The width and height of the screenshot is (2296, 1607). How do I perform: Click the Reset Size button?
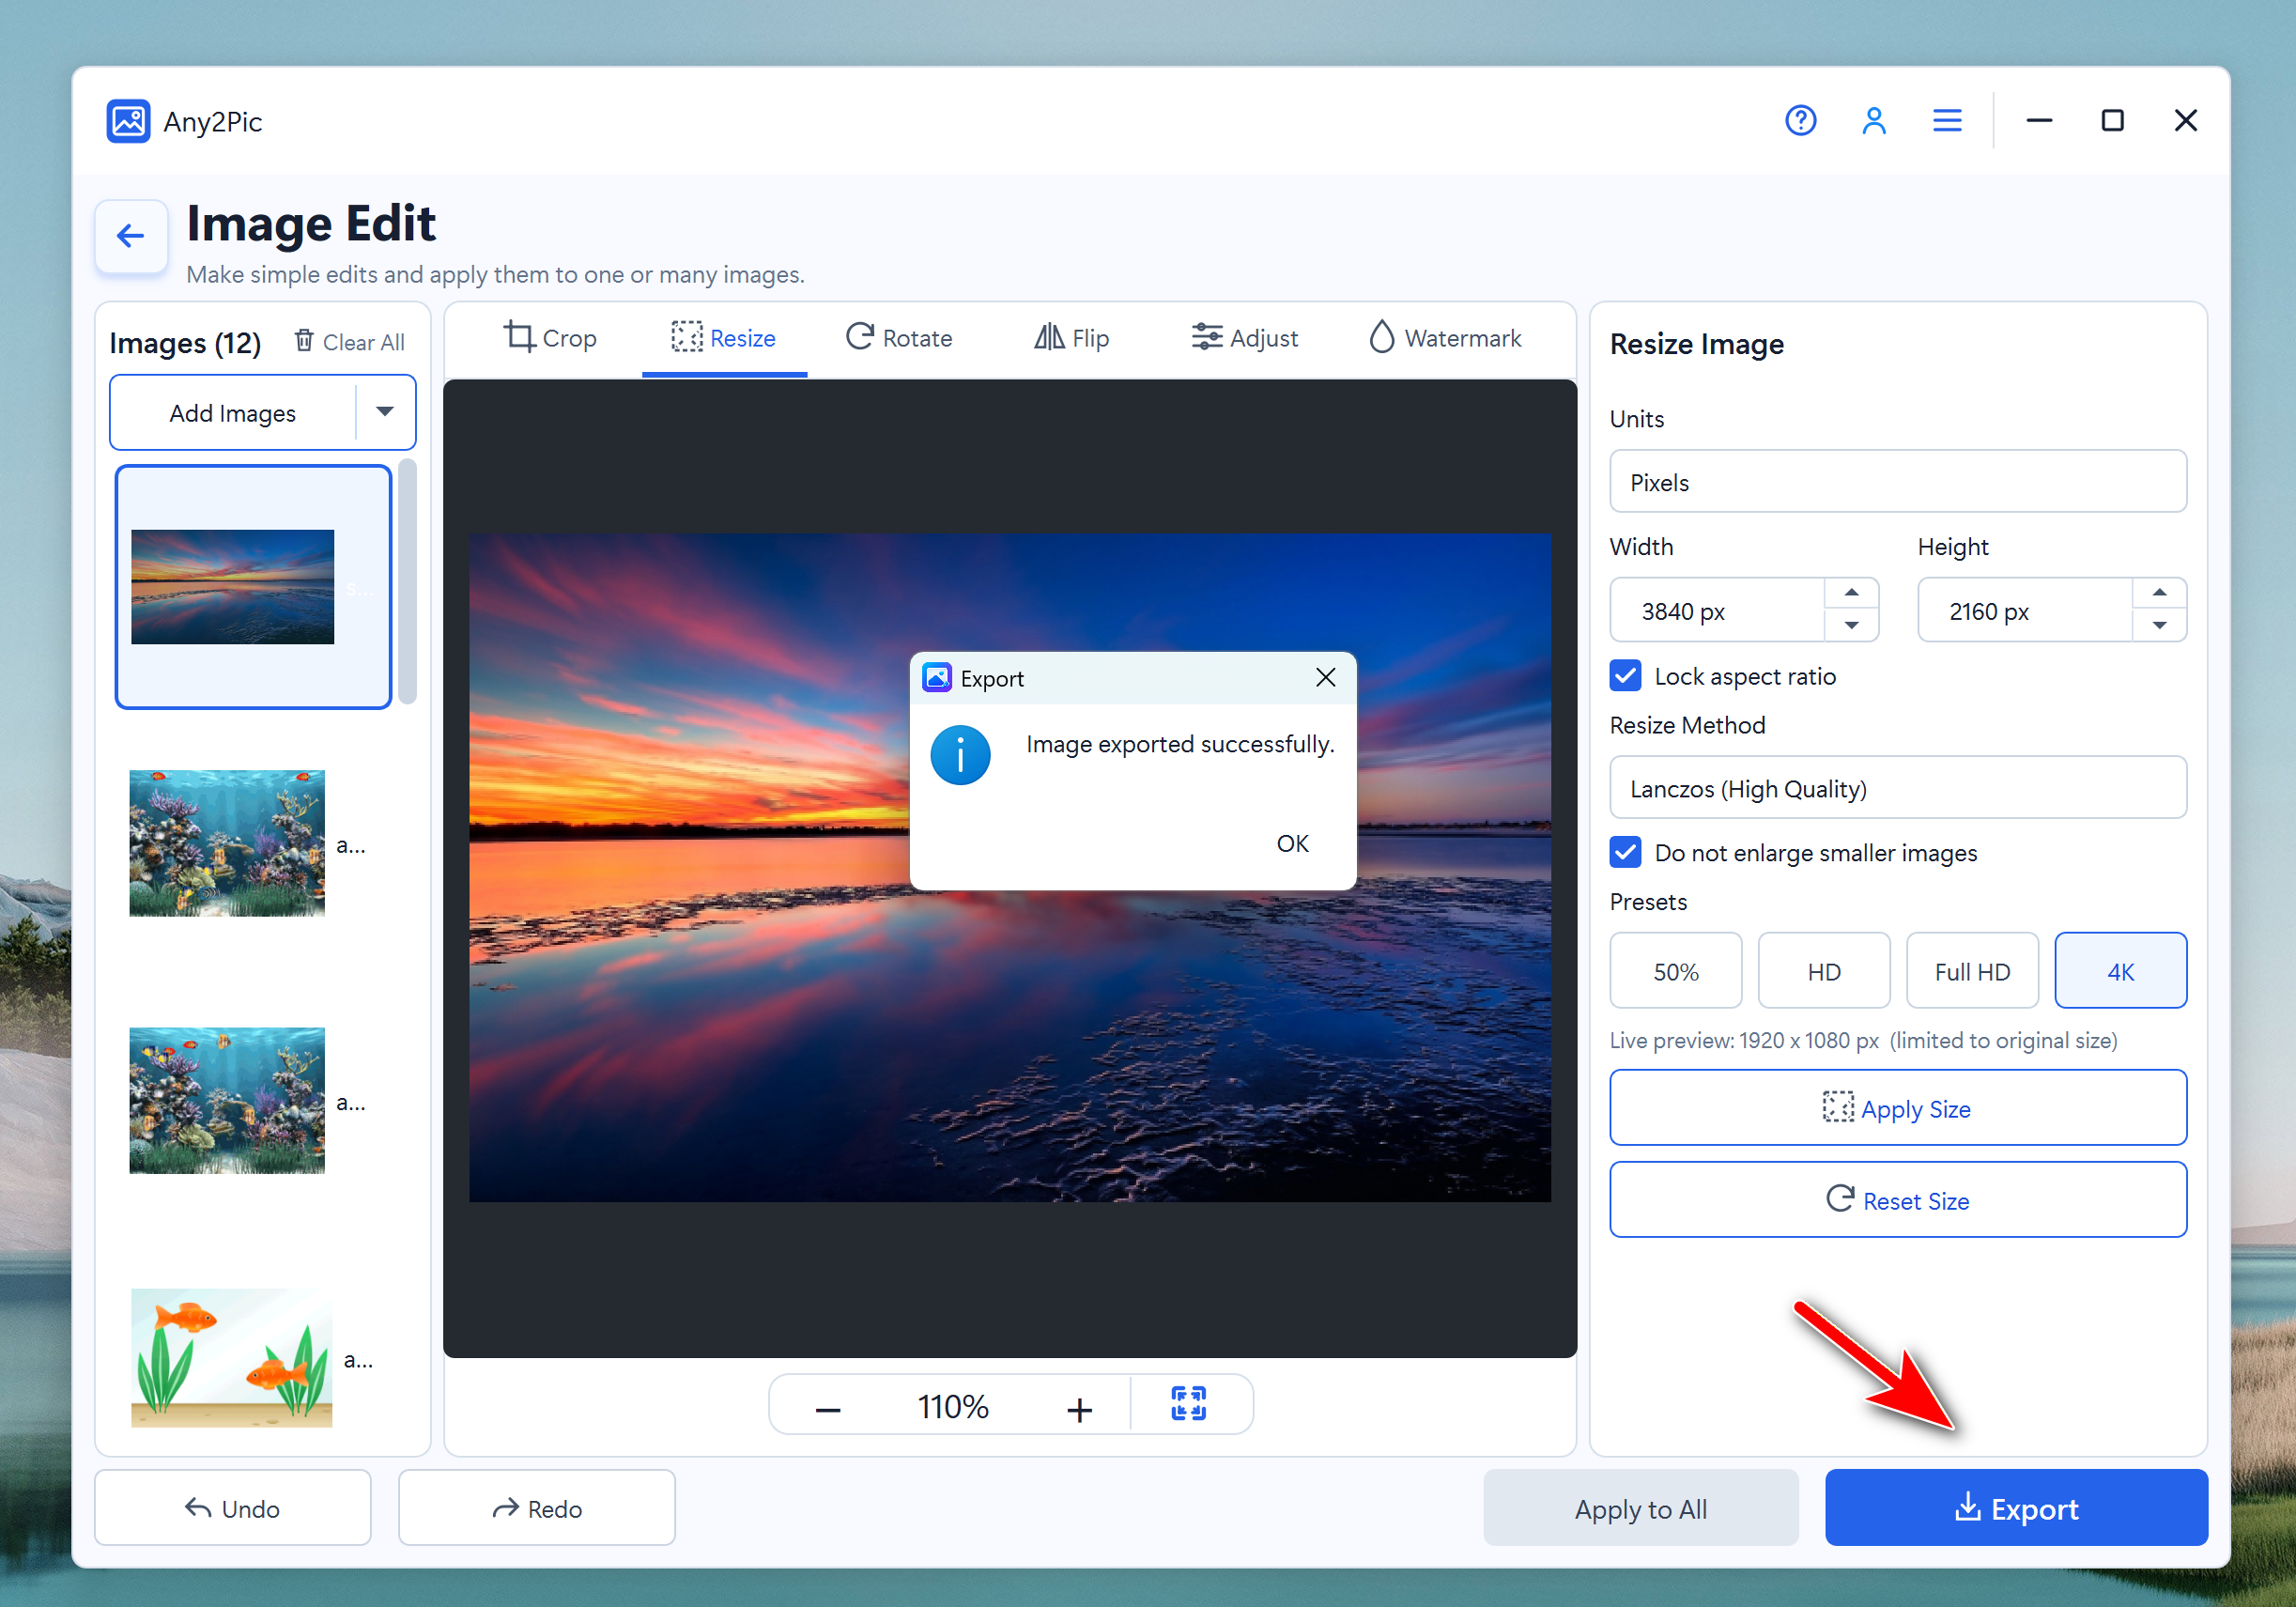click(1897, 1200)
